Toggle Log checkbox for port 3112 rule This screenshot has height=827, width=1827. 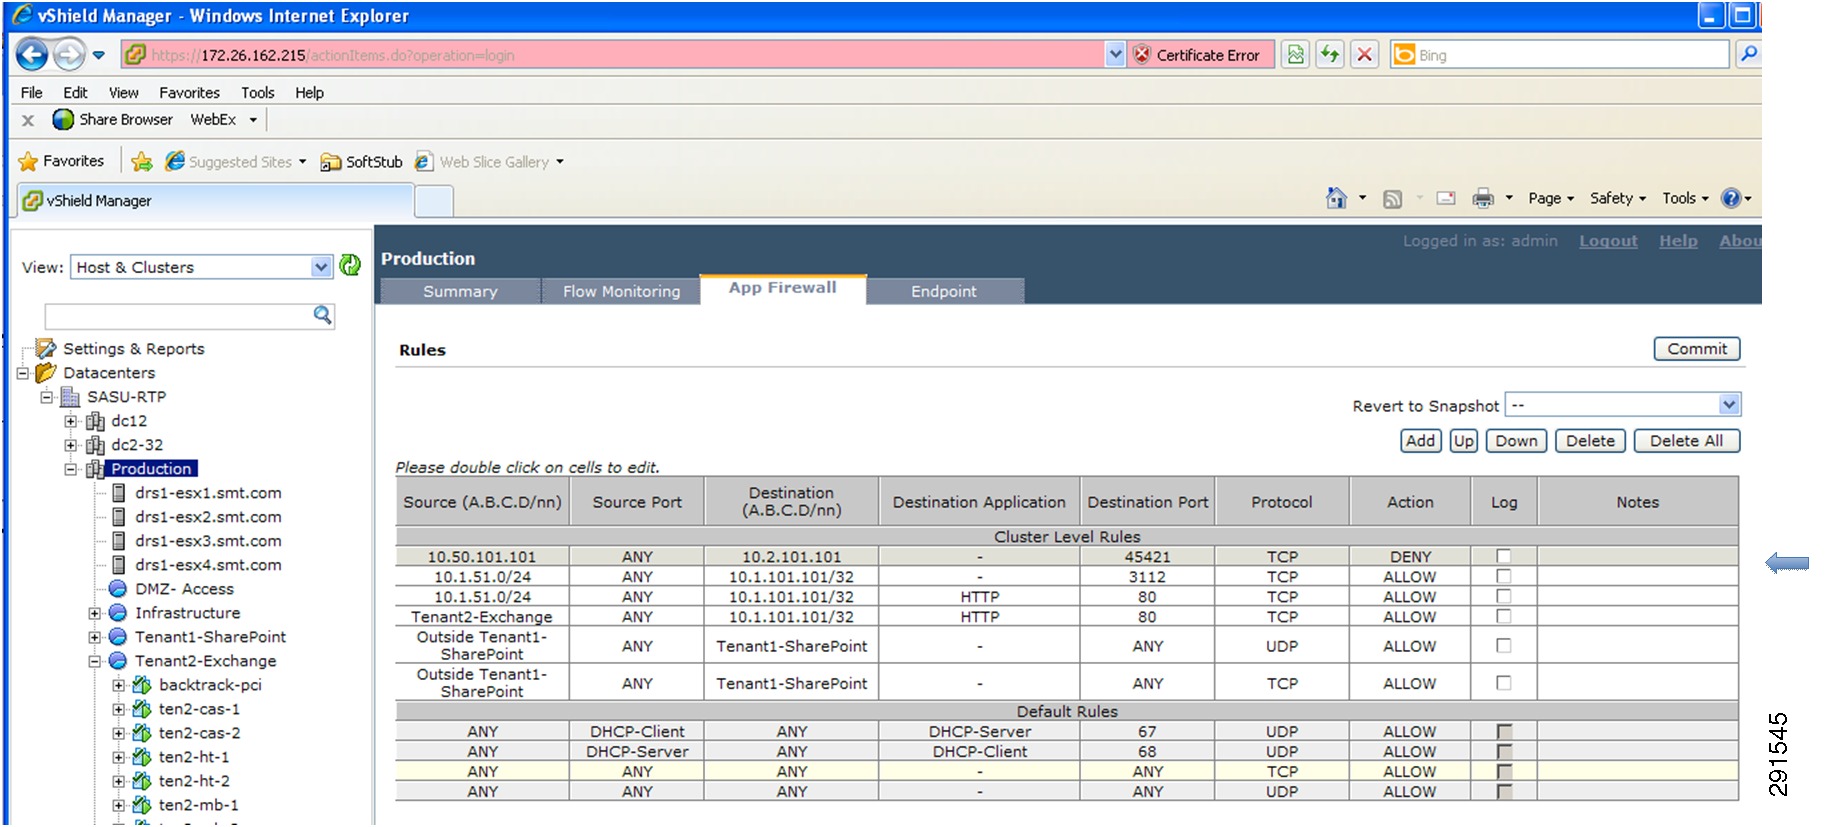(1503, 576)
